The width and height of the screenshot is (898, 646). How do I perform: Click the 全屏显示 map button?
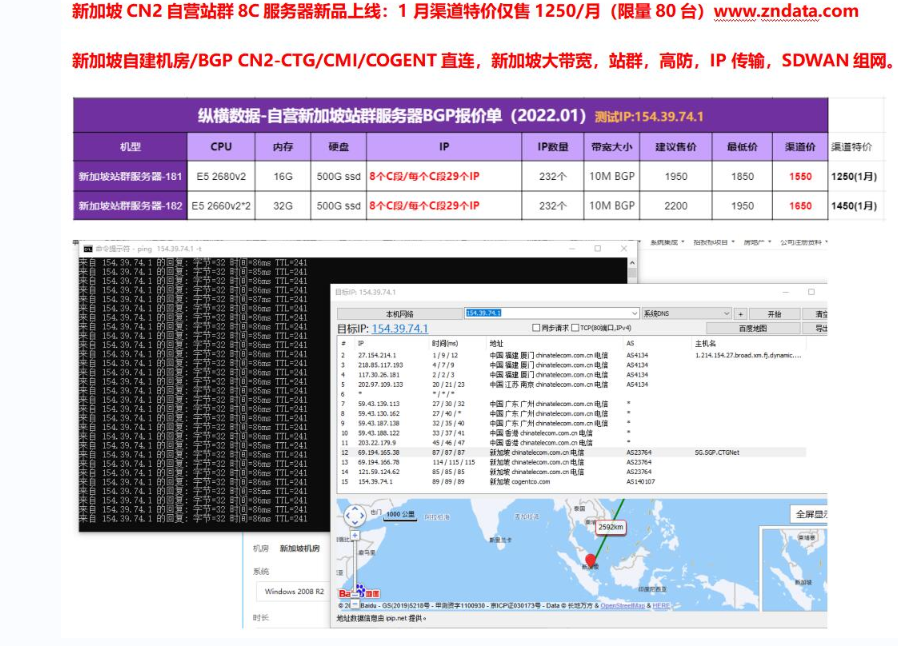click(x=809, y=514)
